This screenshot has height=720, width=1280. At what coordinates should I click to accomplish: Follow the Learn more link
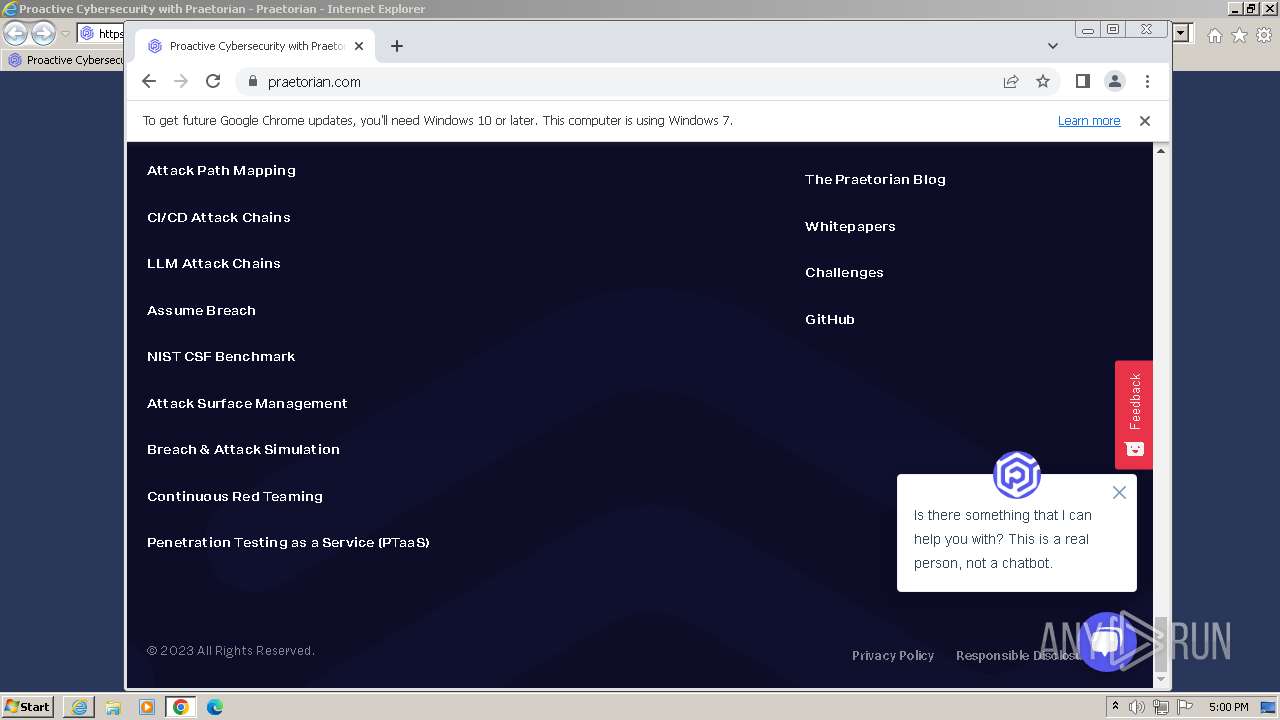1089,121
